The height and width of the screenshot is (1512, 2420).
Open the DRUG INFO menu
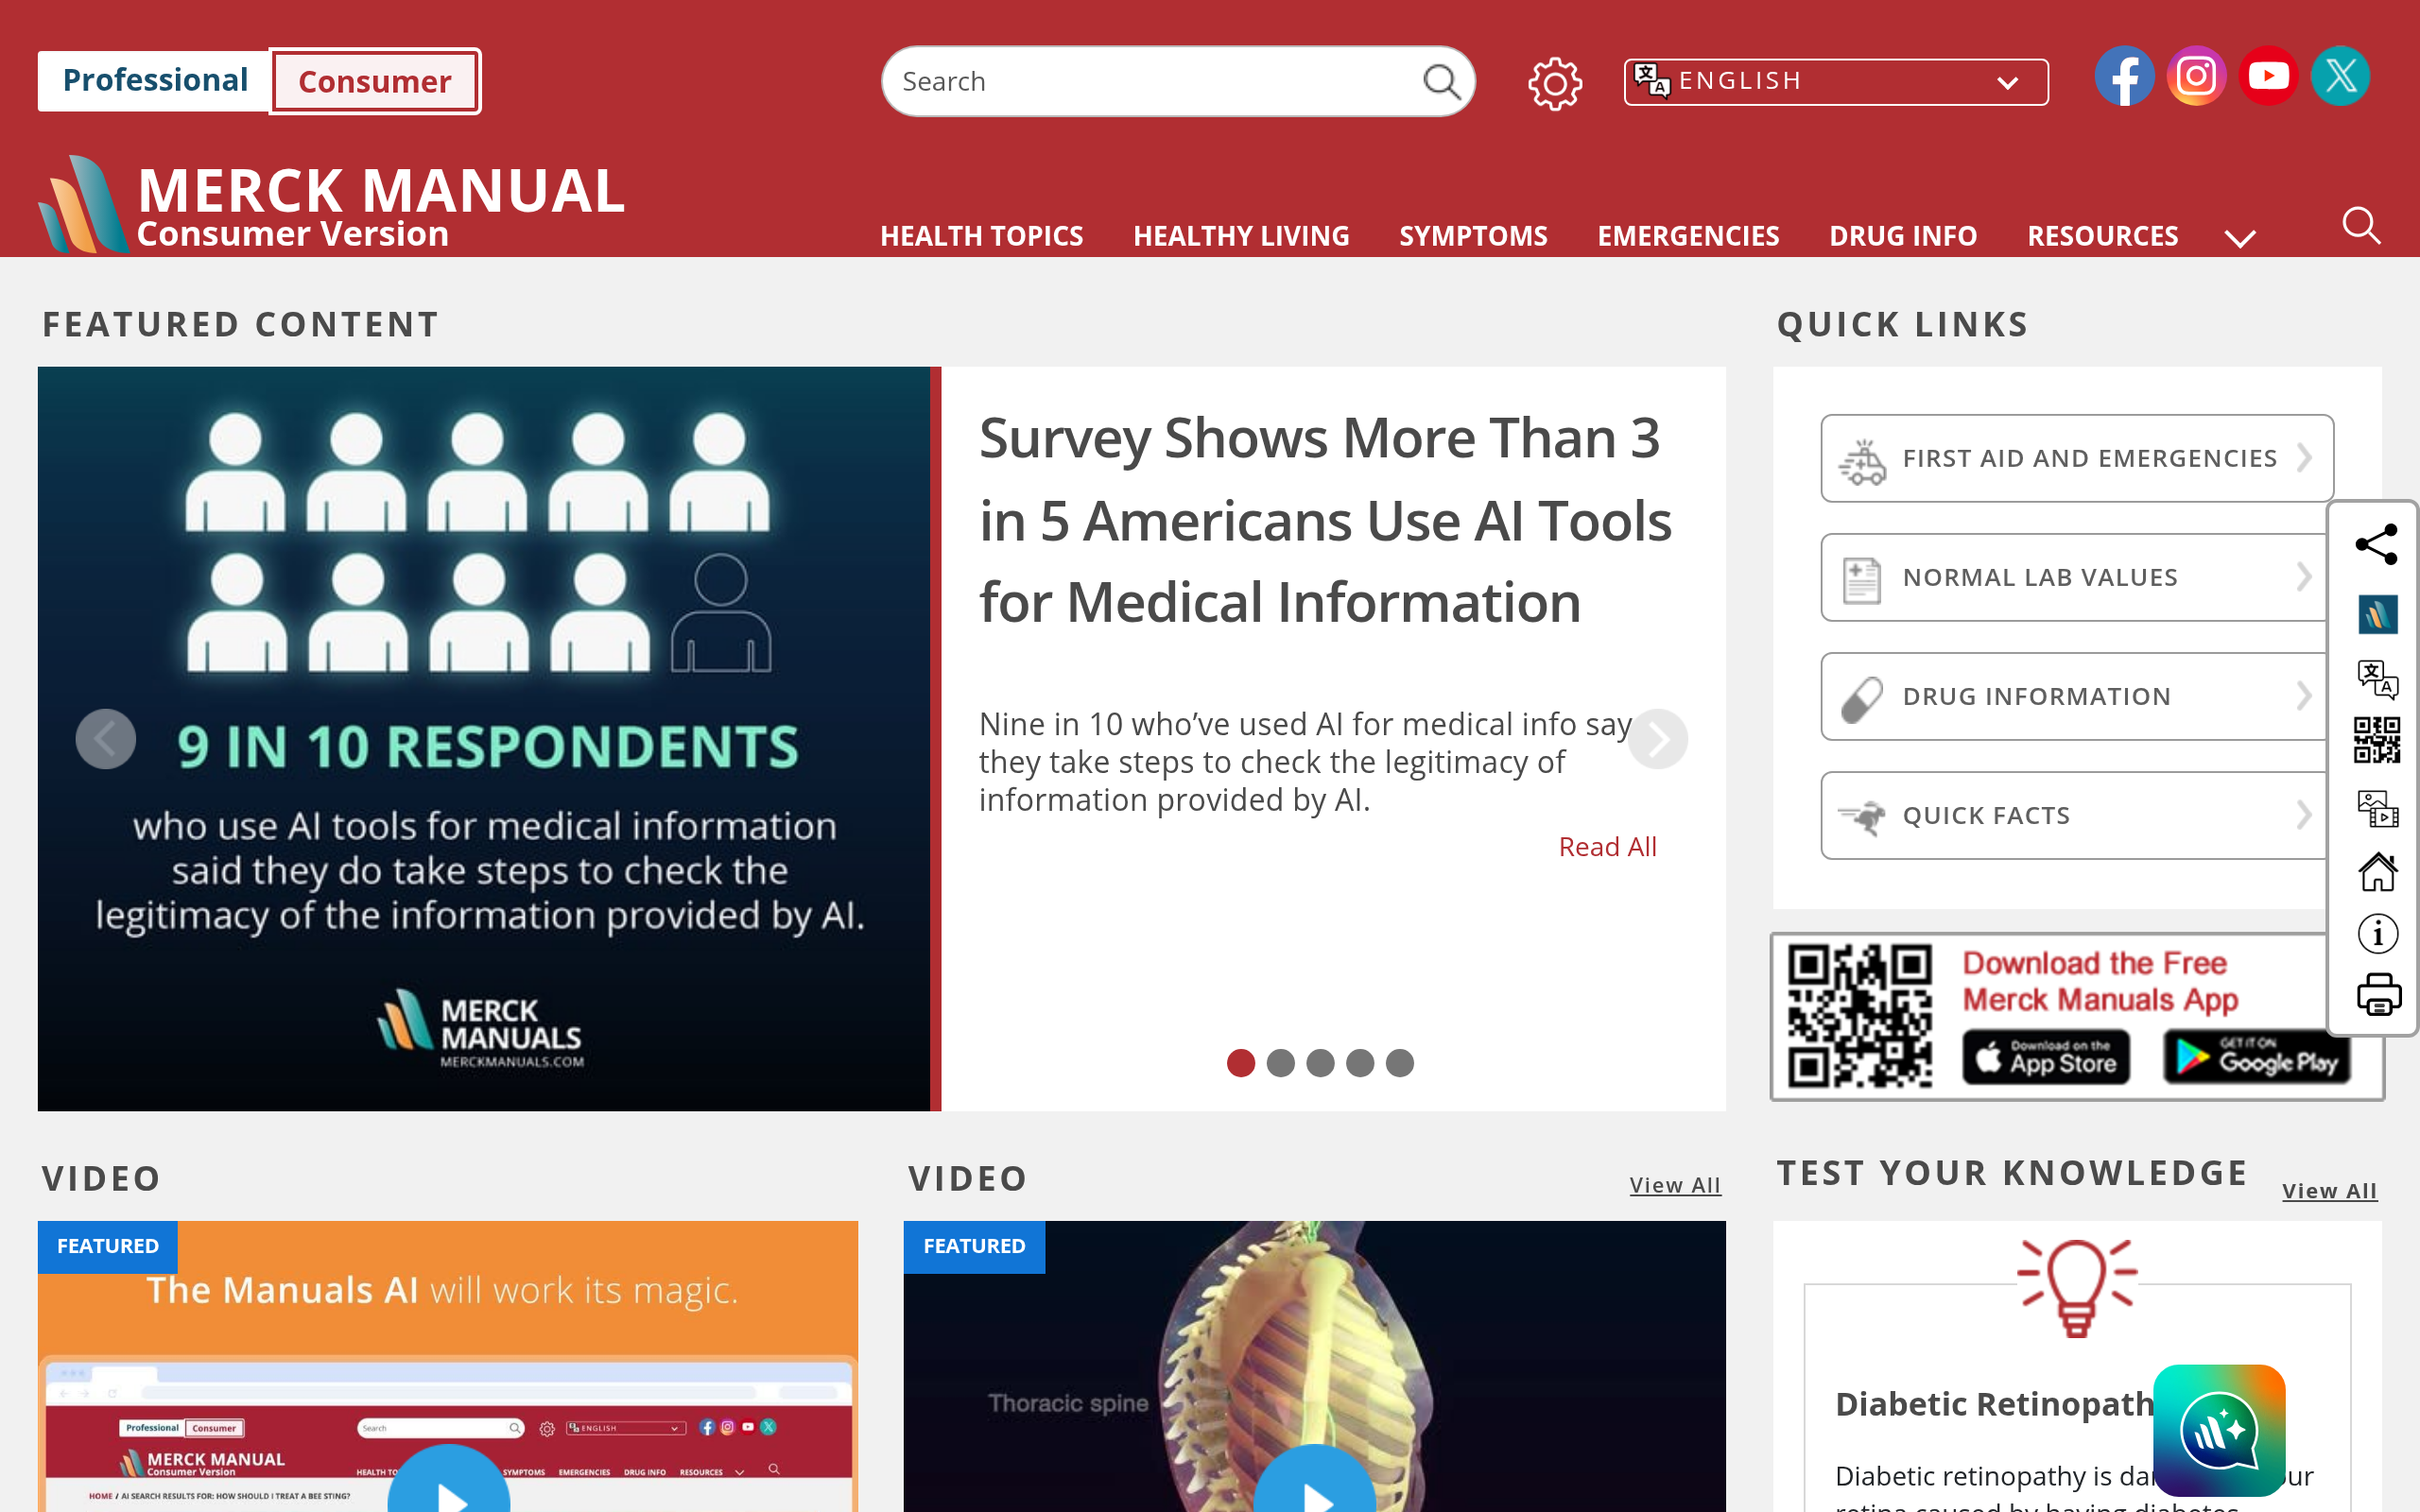point(1902,236)
